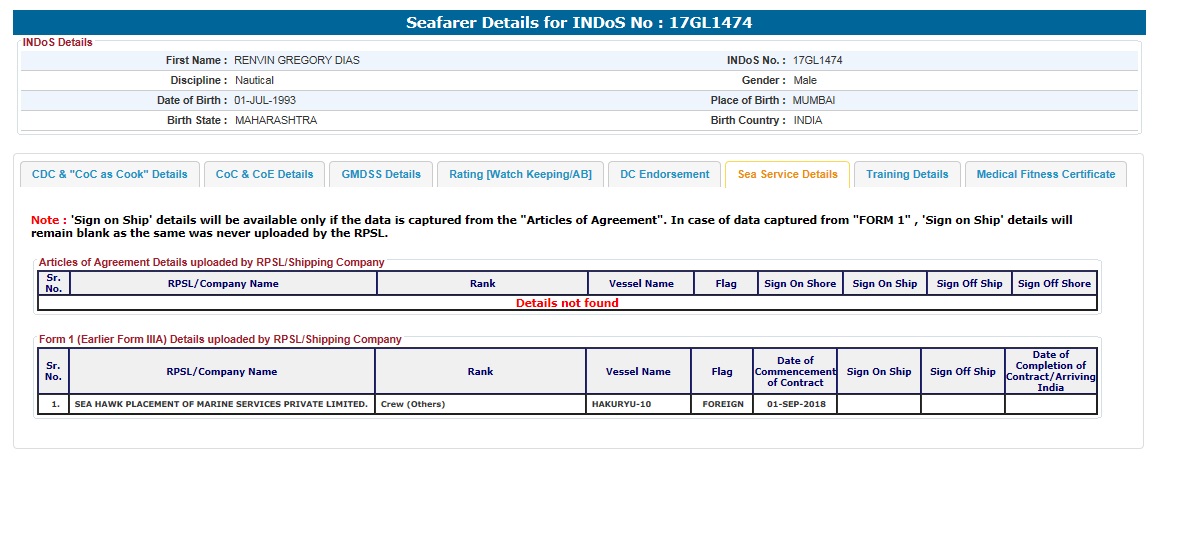This screenshot has height=550, width=1195.
Task: Switch to the CoC & CoE Details tab
Action: point(264,174)
